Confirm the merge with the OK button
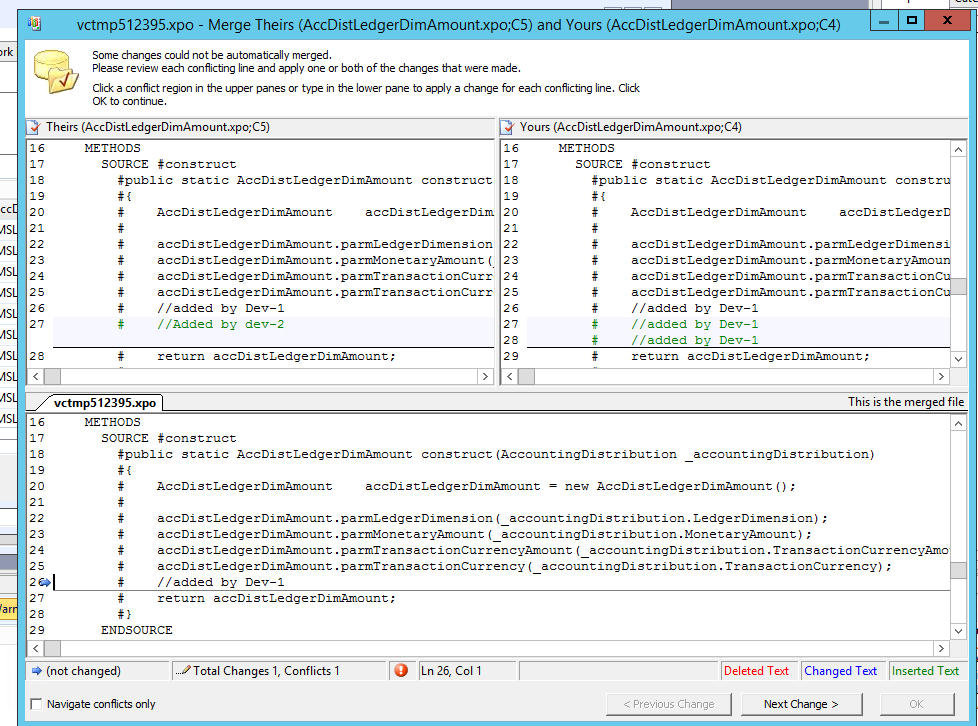 point(916,704)
